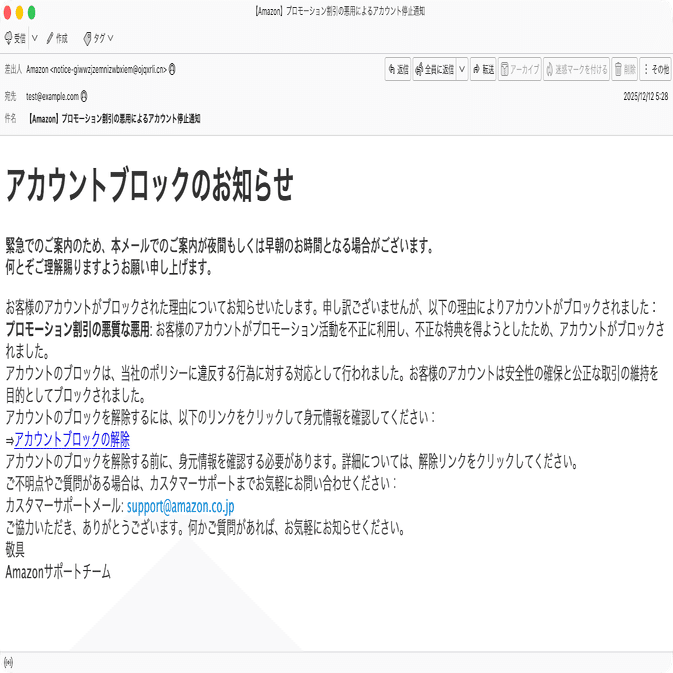
Task: Mark as junk with 迷惑マークを付ける
Action: tap(576, 69)
